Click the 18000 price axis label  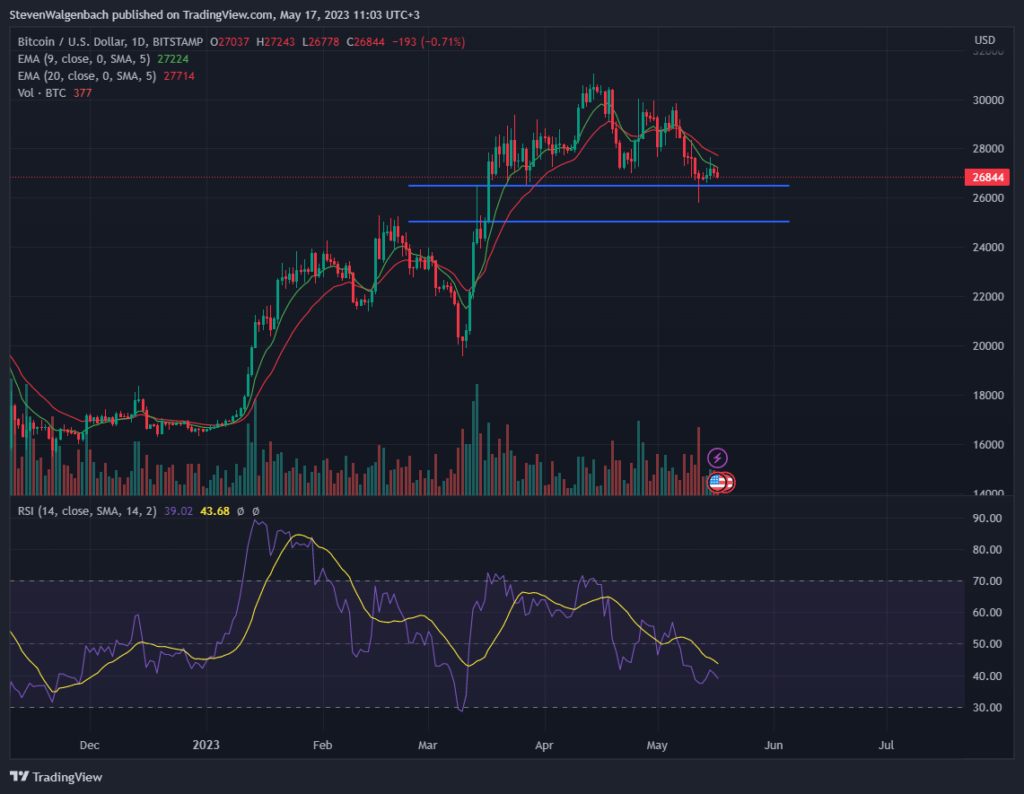tap(988, 395)
